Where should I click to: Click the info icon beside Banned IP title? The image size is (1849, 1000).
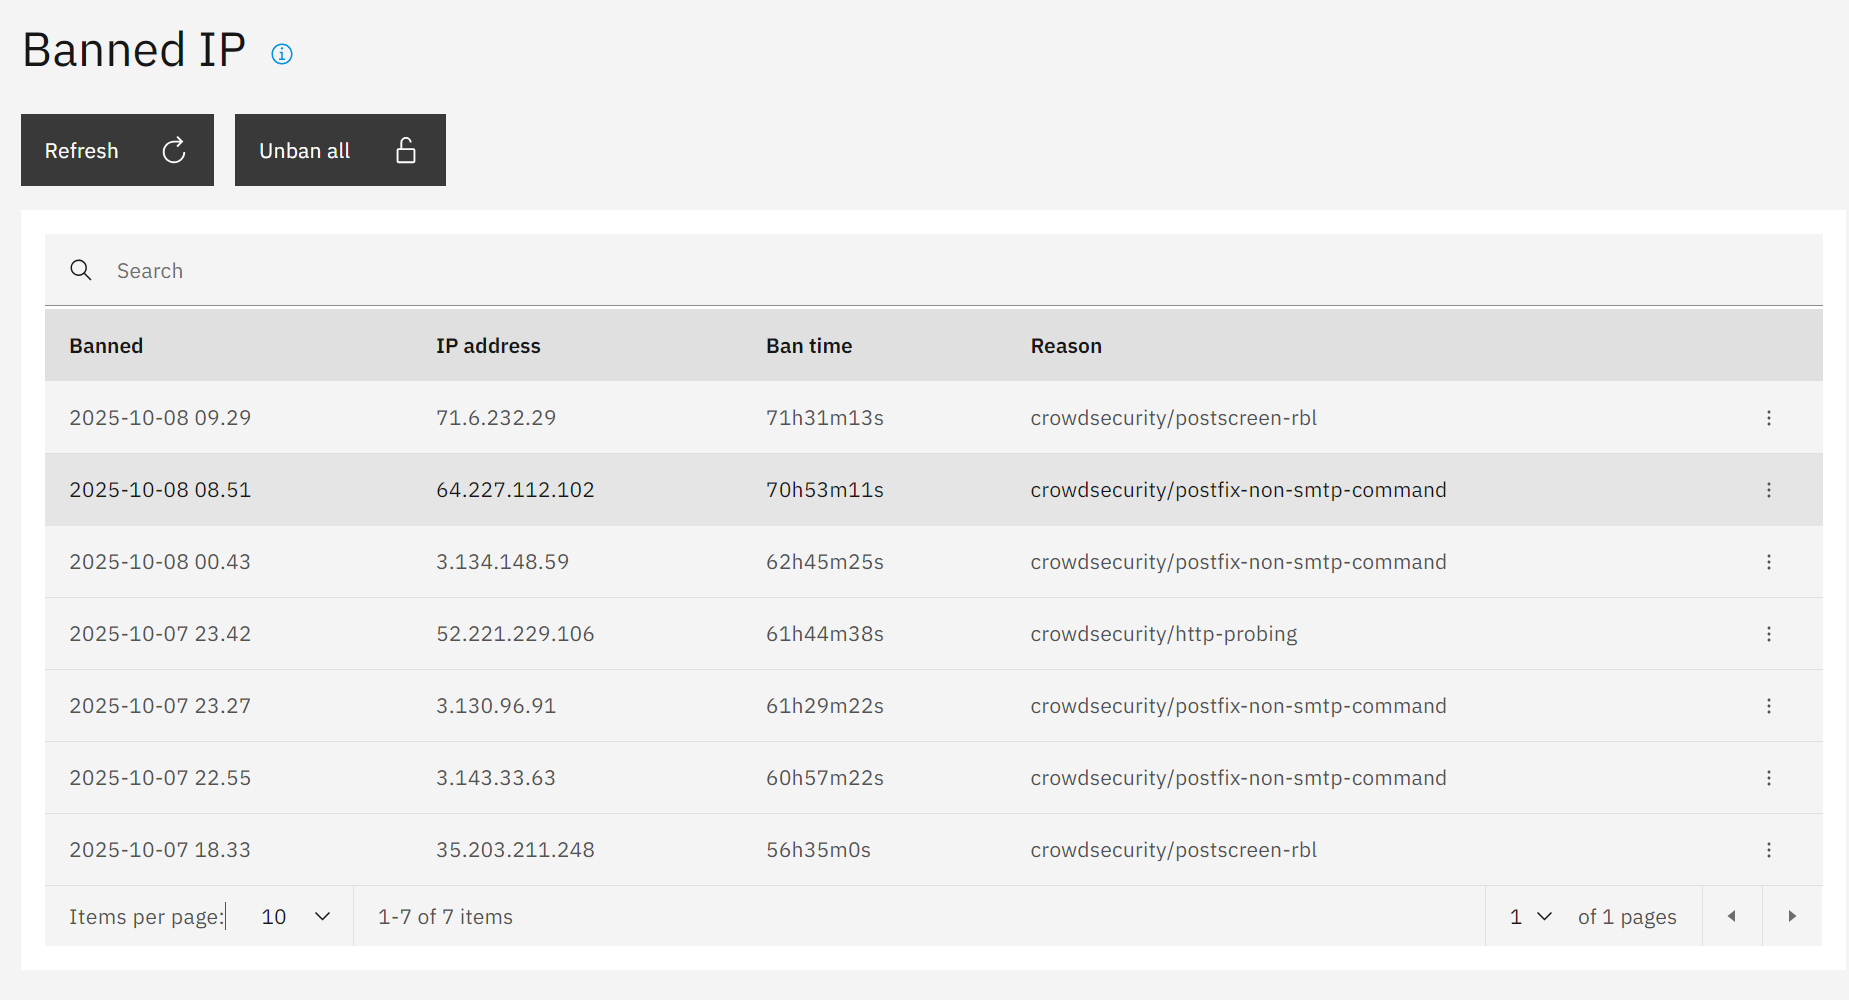pos(282,54)
